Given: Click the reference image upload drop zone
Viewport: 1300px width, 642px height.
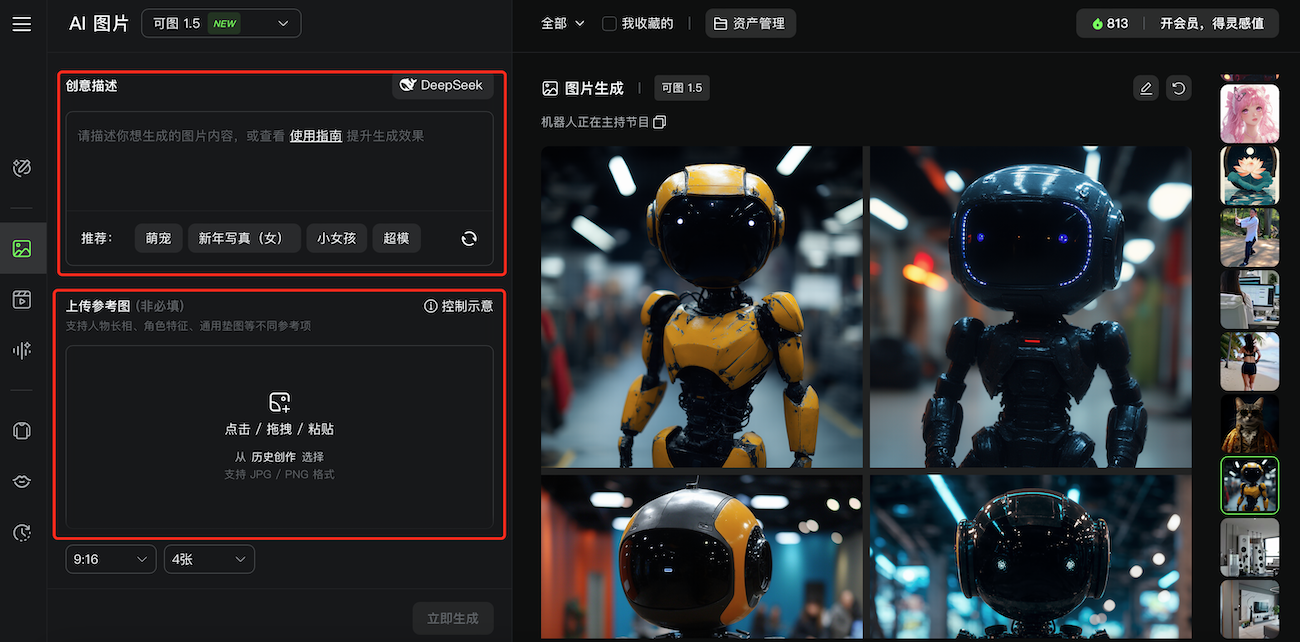Looking at the screenshot, I should (x=280, y=437).
